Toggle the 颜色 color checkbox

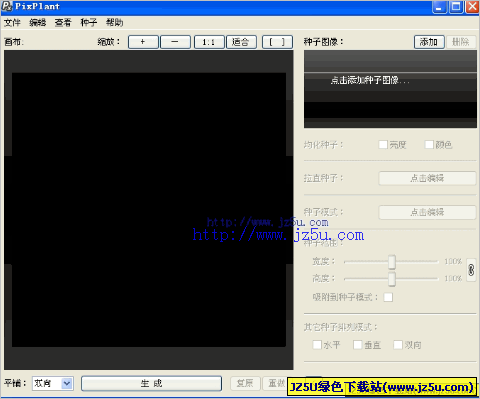point(429,144)
